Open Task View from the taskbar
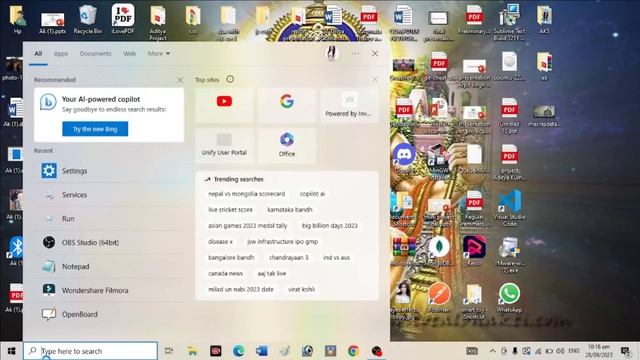Image resolution: width=640 pixels, height=360 pixels. (x=169, y=351)
